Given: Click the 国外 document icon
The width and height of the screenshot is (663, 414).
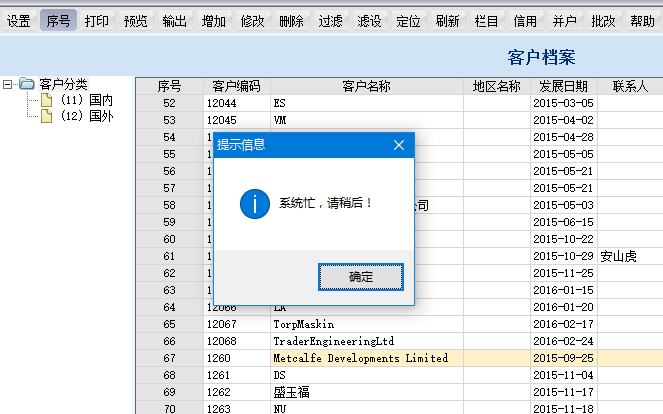Looking at the screenshot, I should point(47,116).
